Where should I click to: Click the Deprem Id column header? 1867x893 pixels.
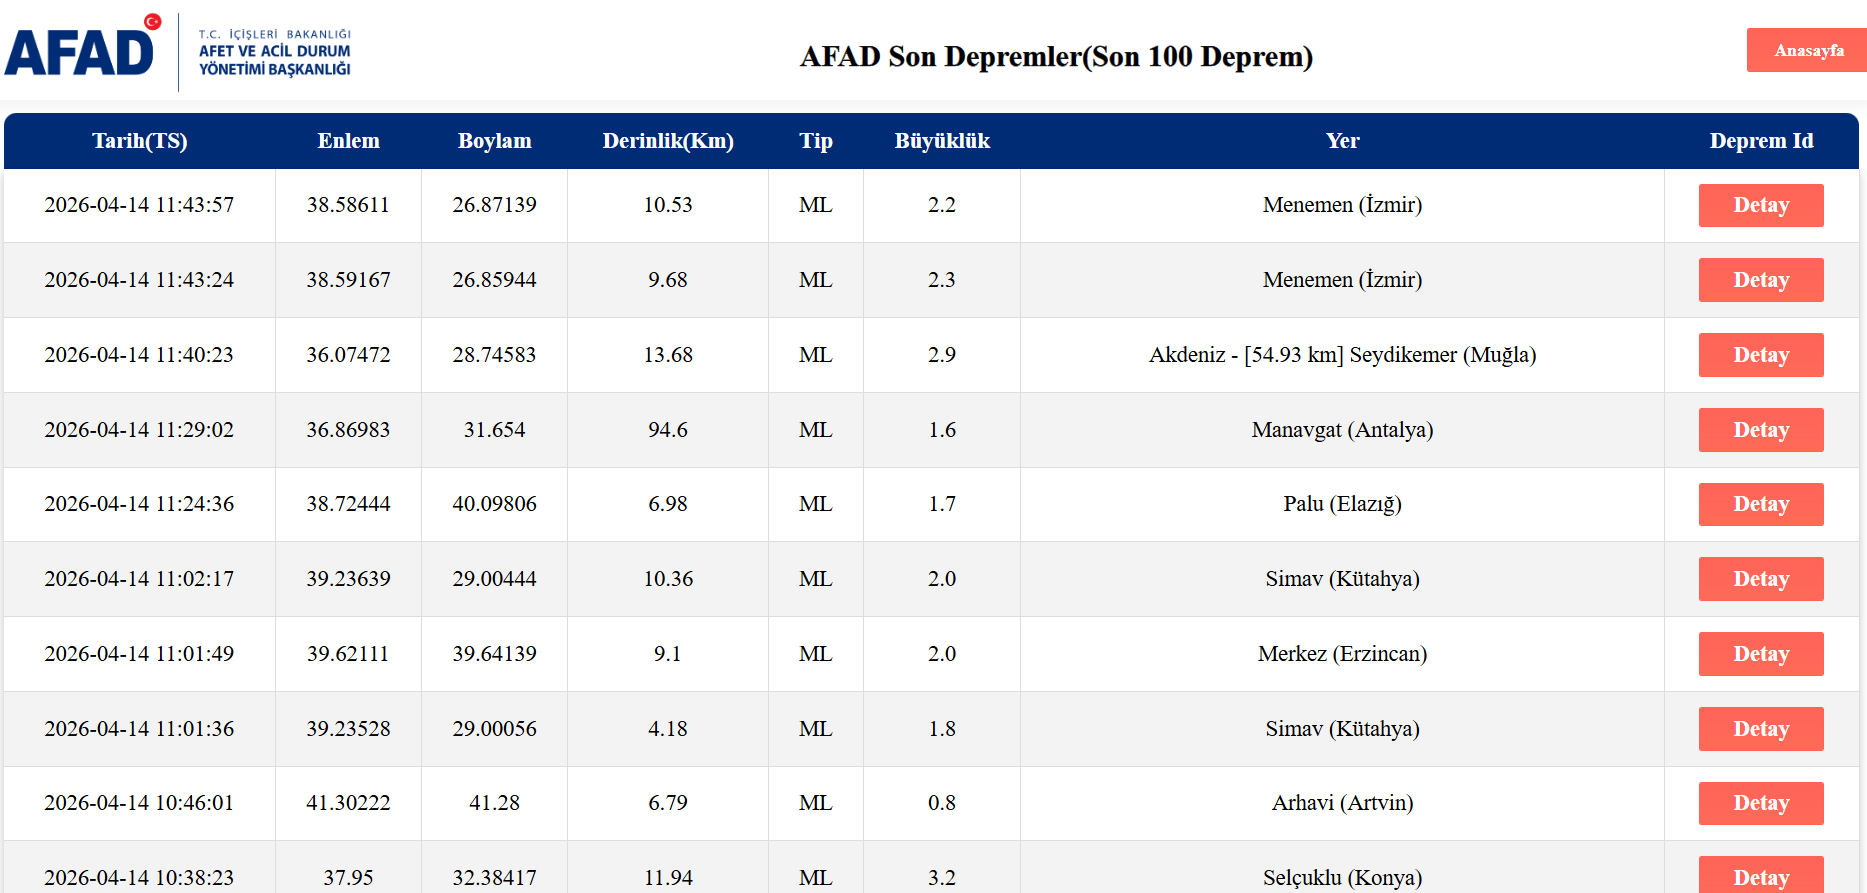1761,141
